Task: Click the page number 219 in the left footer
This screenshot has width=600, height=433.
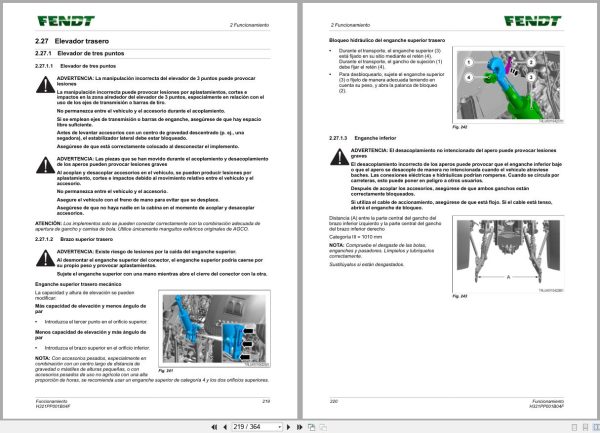Action: click(x=266, y=401)
